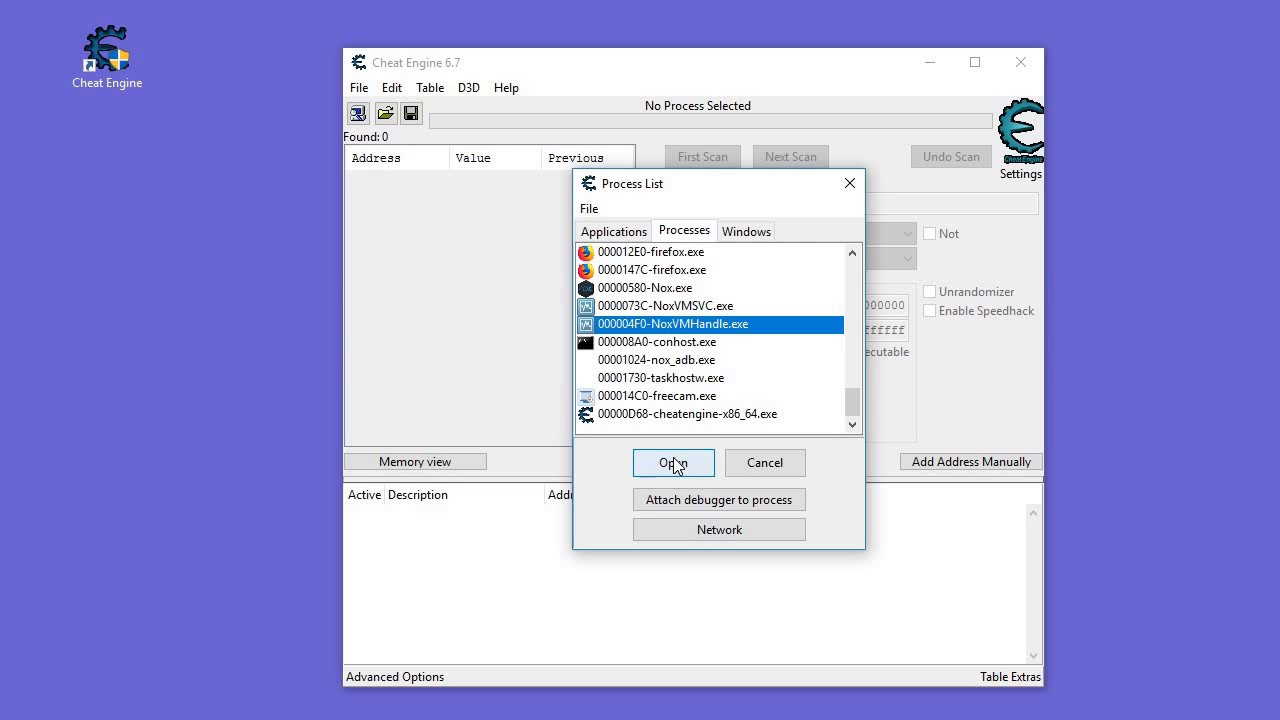This screenshot has height=720, width=1280.
Task: Open the Edit menu
Action: click(392, 88)
